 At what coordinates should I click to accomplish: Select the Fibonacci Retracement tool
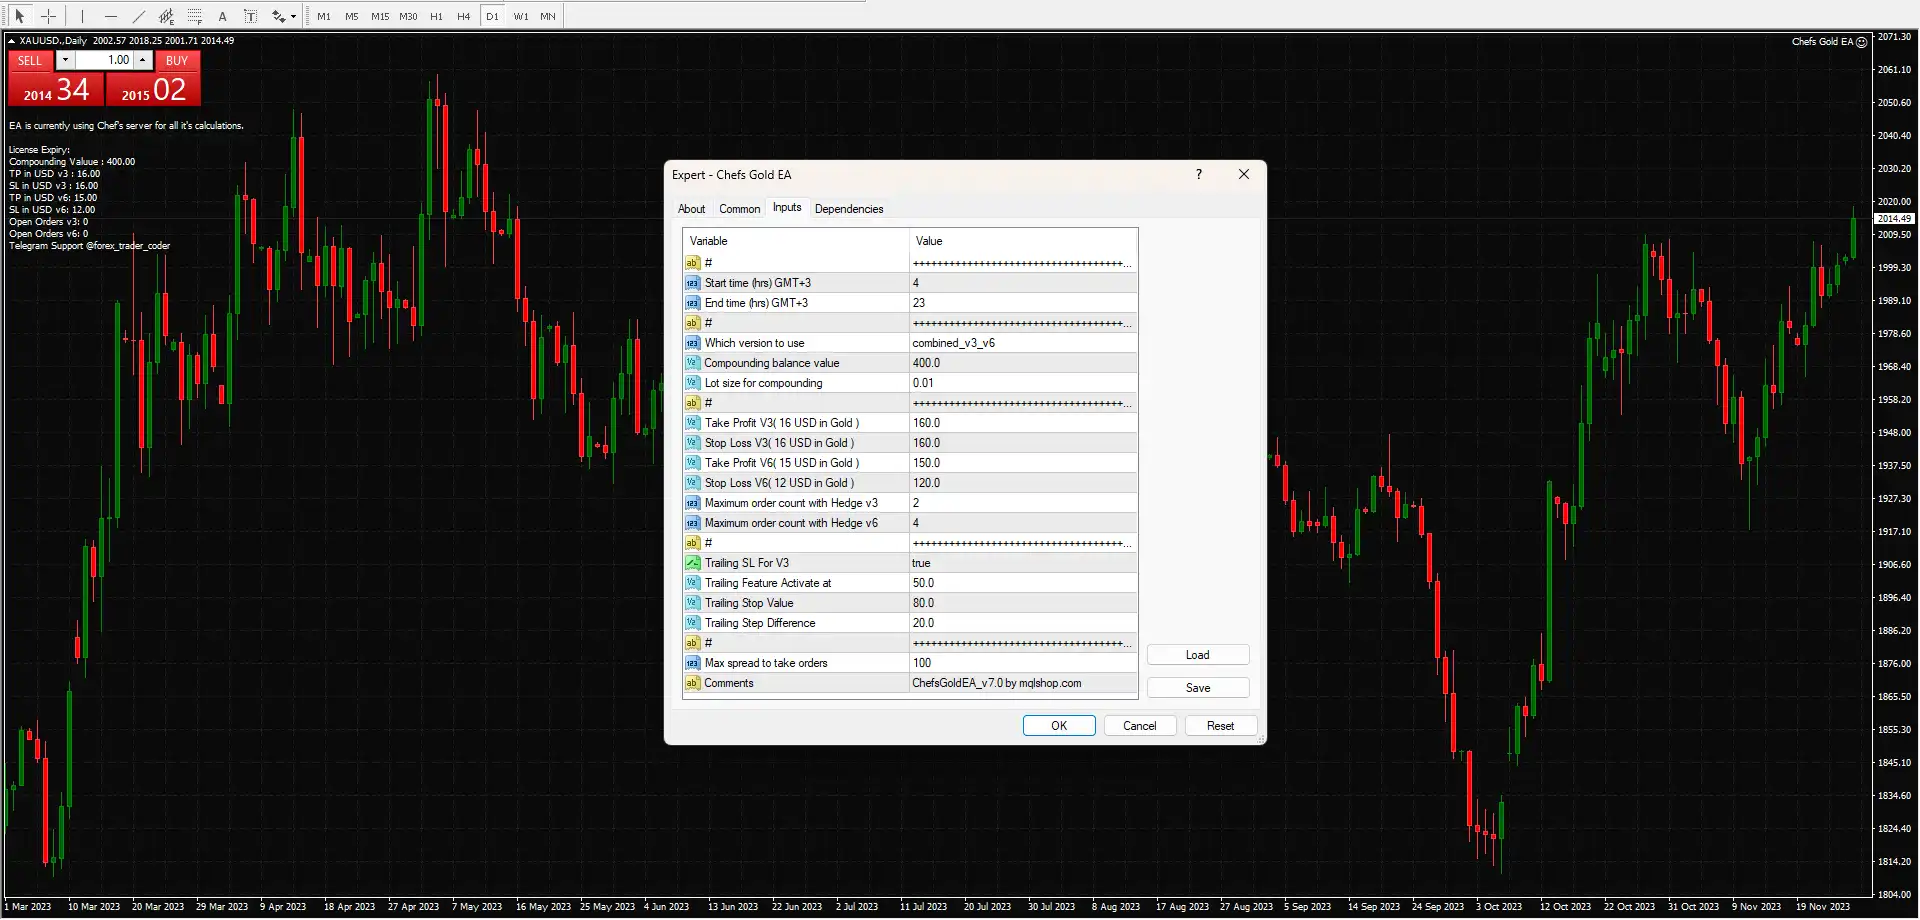tap(194, 16)
